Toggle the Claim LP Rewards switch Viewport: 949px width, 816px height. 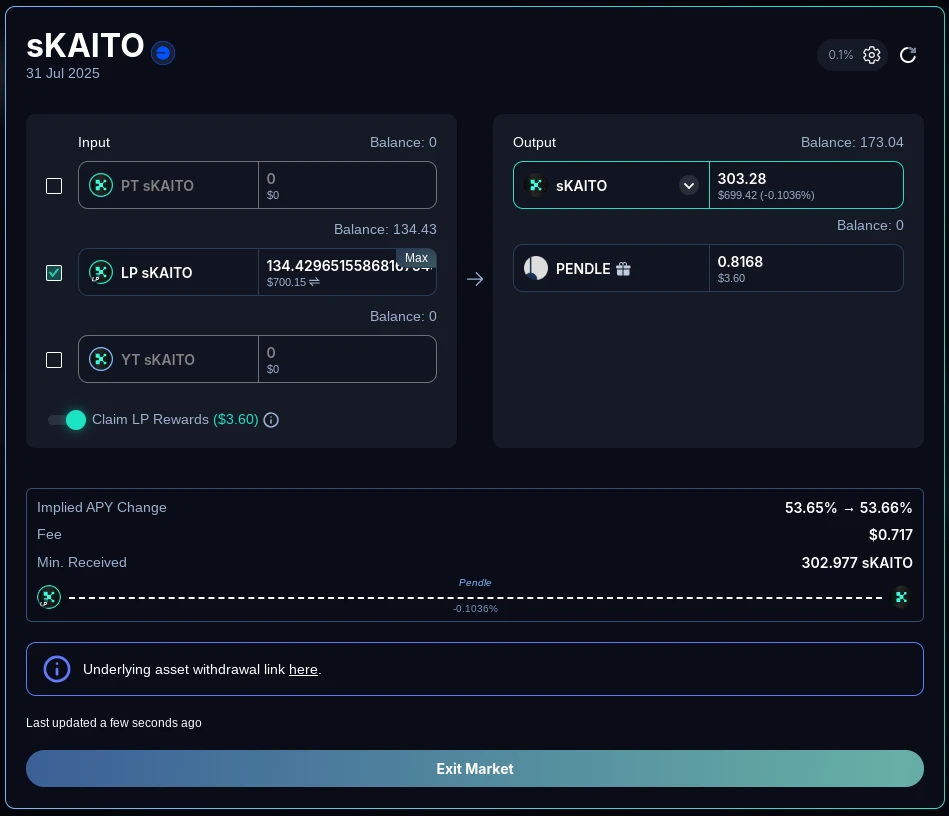coord(67,420)
